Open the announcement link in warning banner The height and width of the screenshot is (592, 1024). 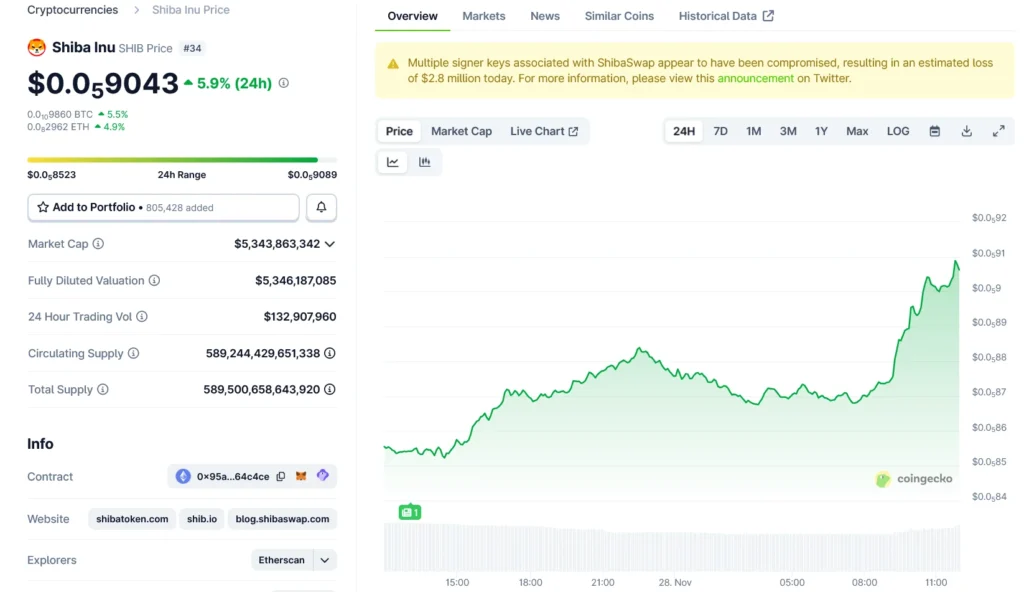point(755,78)
